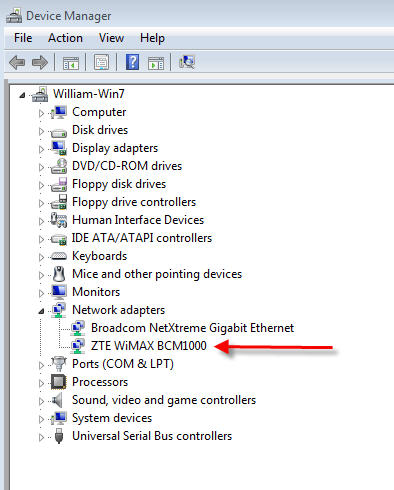Select the Display adapters label
The image size is (394, 490).
[115, 148]
